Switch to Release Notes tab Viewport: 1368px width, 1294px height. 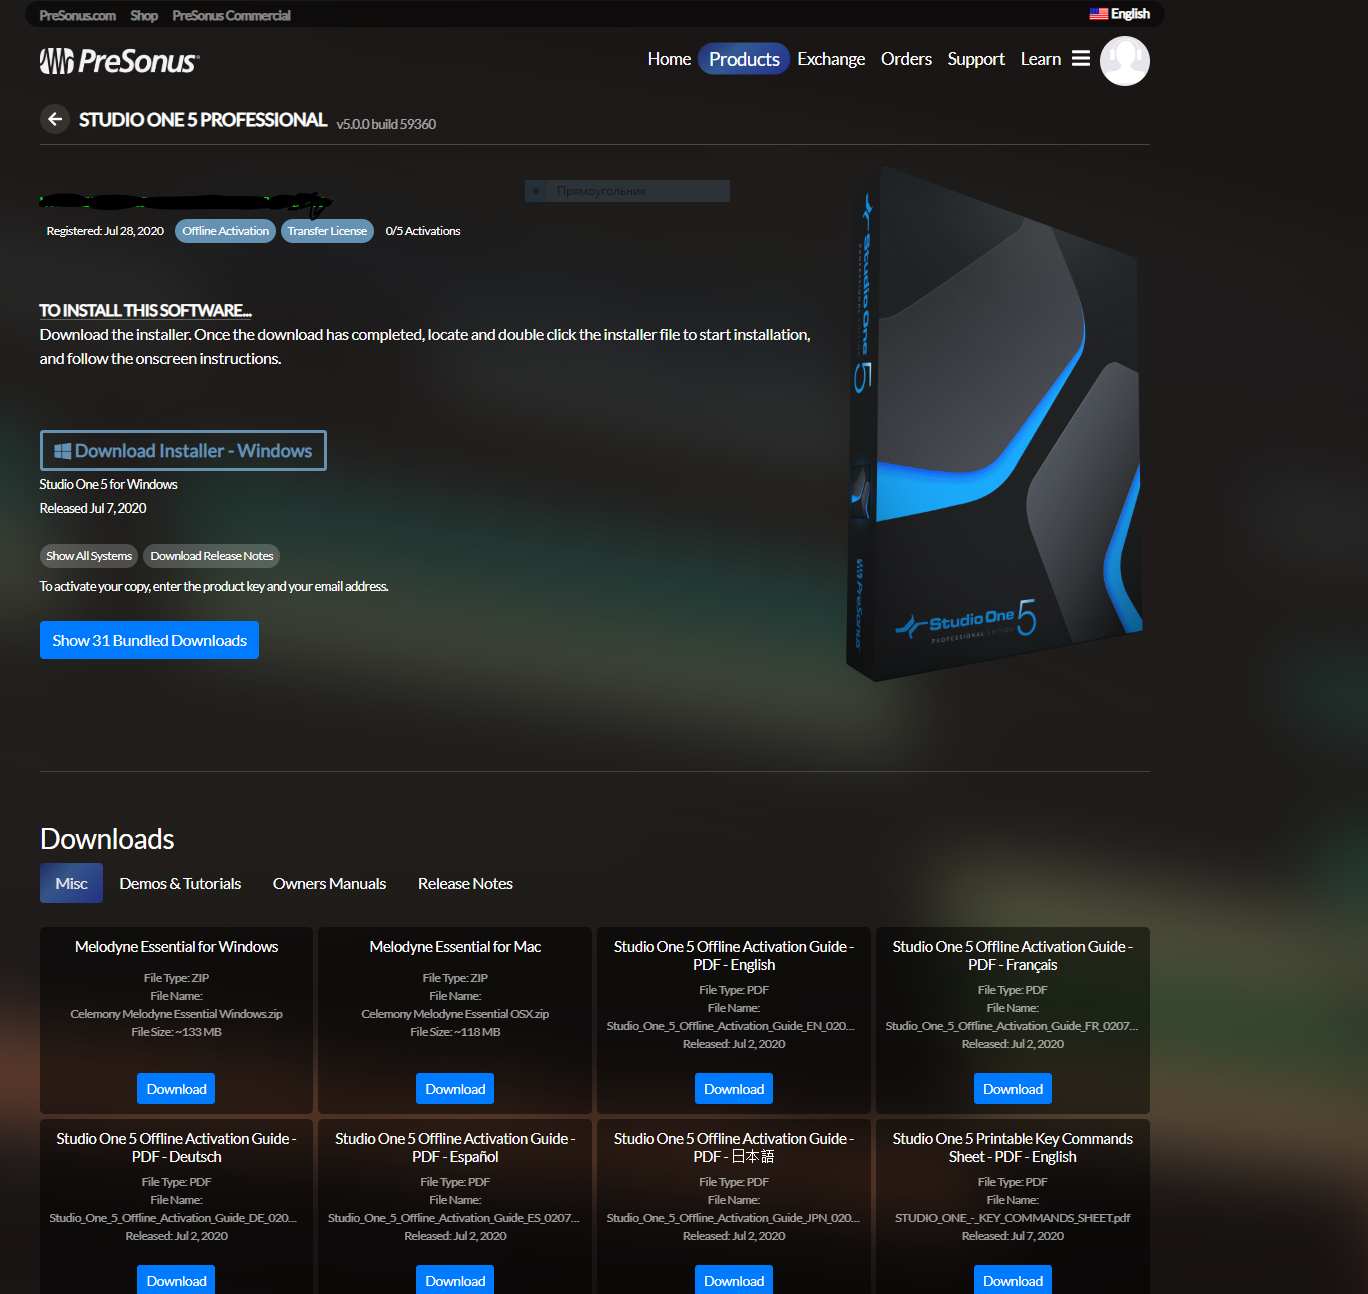click(x=465, y=883)
